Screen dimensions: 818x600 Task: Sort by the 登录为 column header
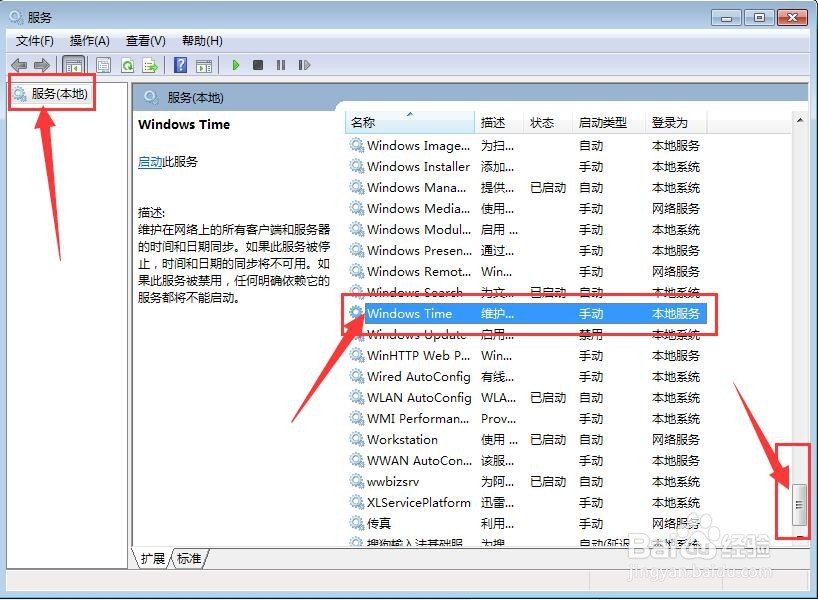pos(676,123)
